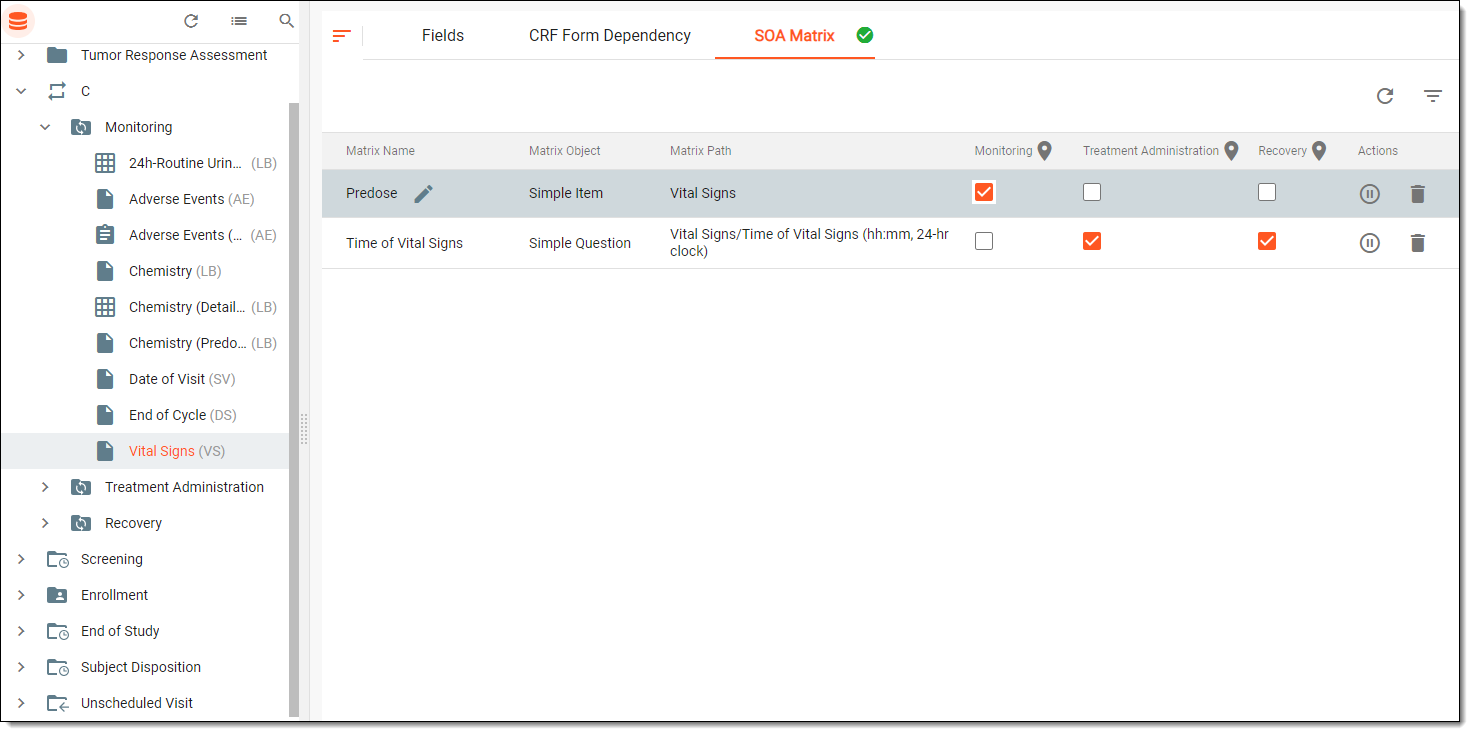This screenshot has height=734, width=1472.
Task: Expand the Treatment Administration tree node
Action: tap(45, 487)
